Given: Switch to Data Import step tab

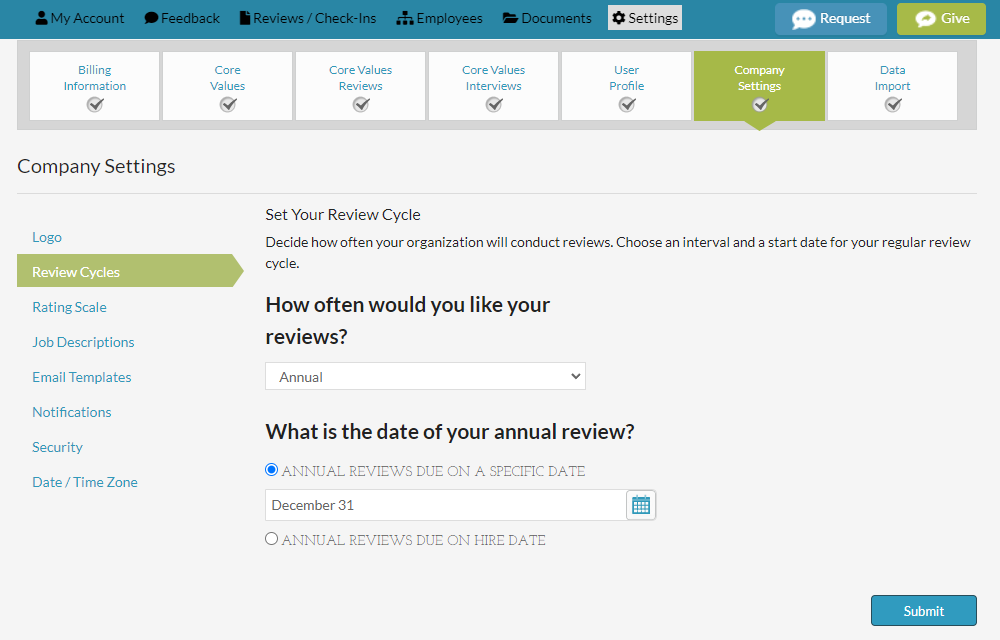Looking at the screenshot, I should point(892,86).
